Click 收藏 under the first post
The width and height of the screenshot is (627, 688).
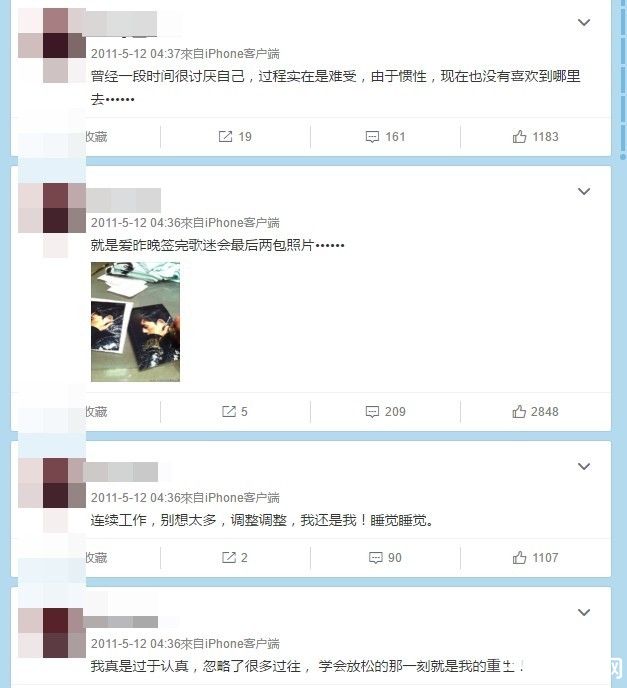point(96,137)
